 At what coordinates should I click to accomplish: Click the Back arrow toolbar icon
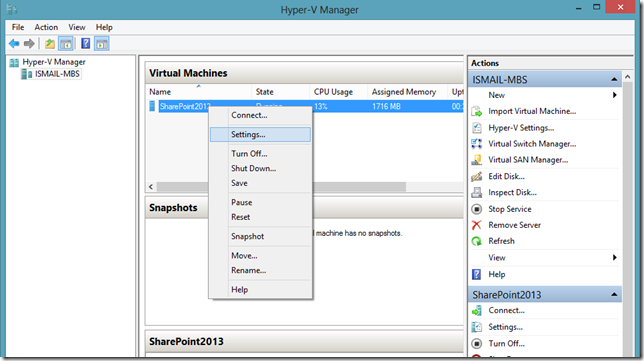(x=14, y=43)
